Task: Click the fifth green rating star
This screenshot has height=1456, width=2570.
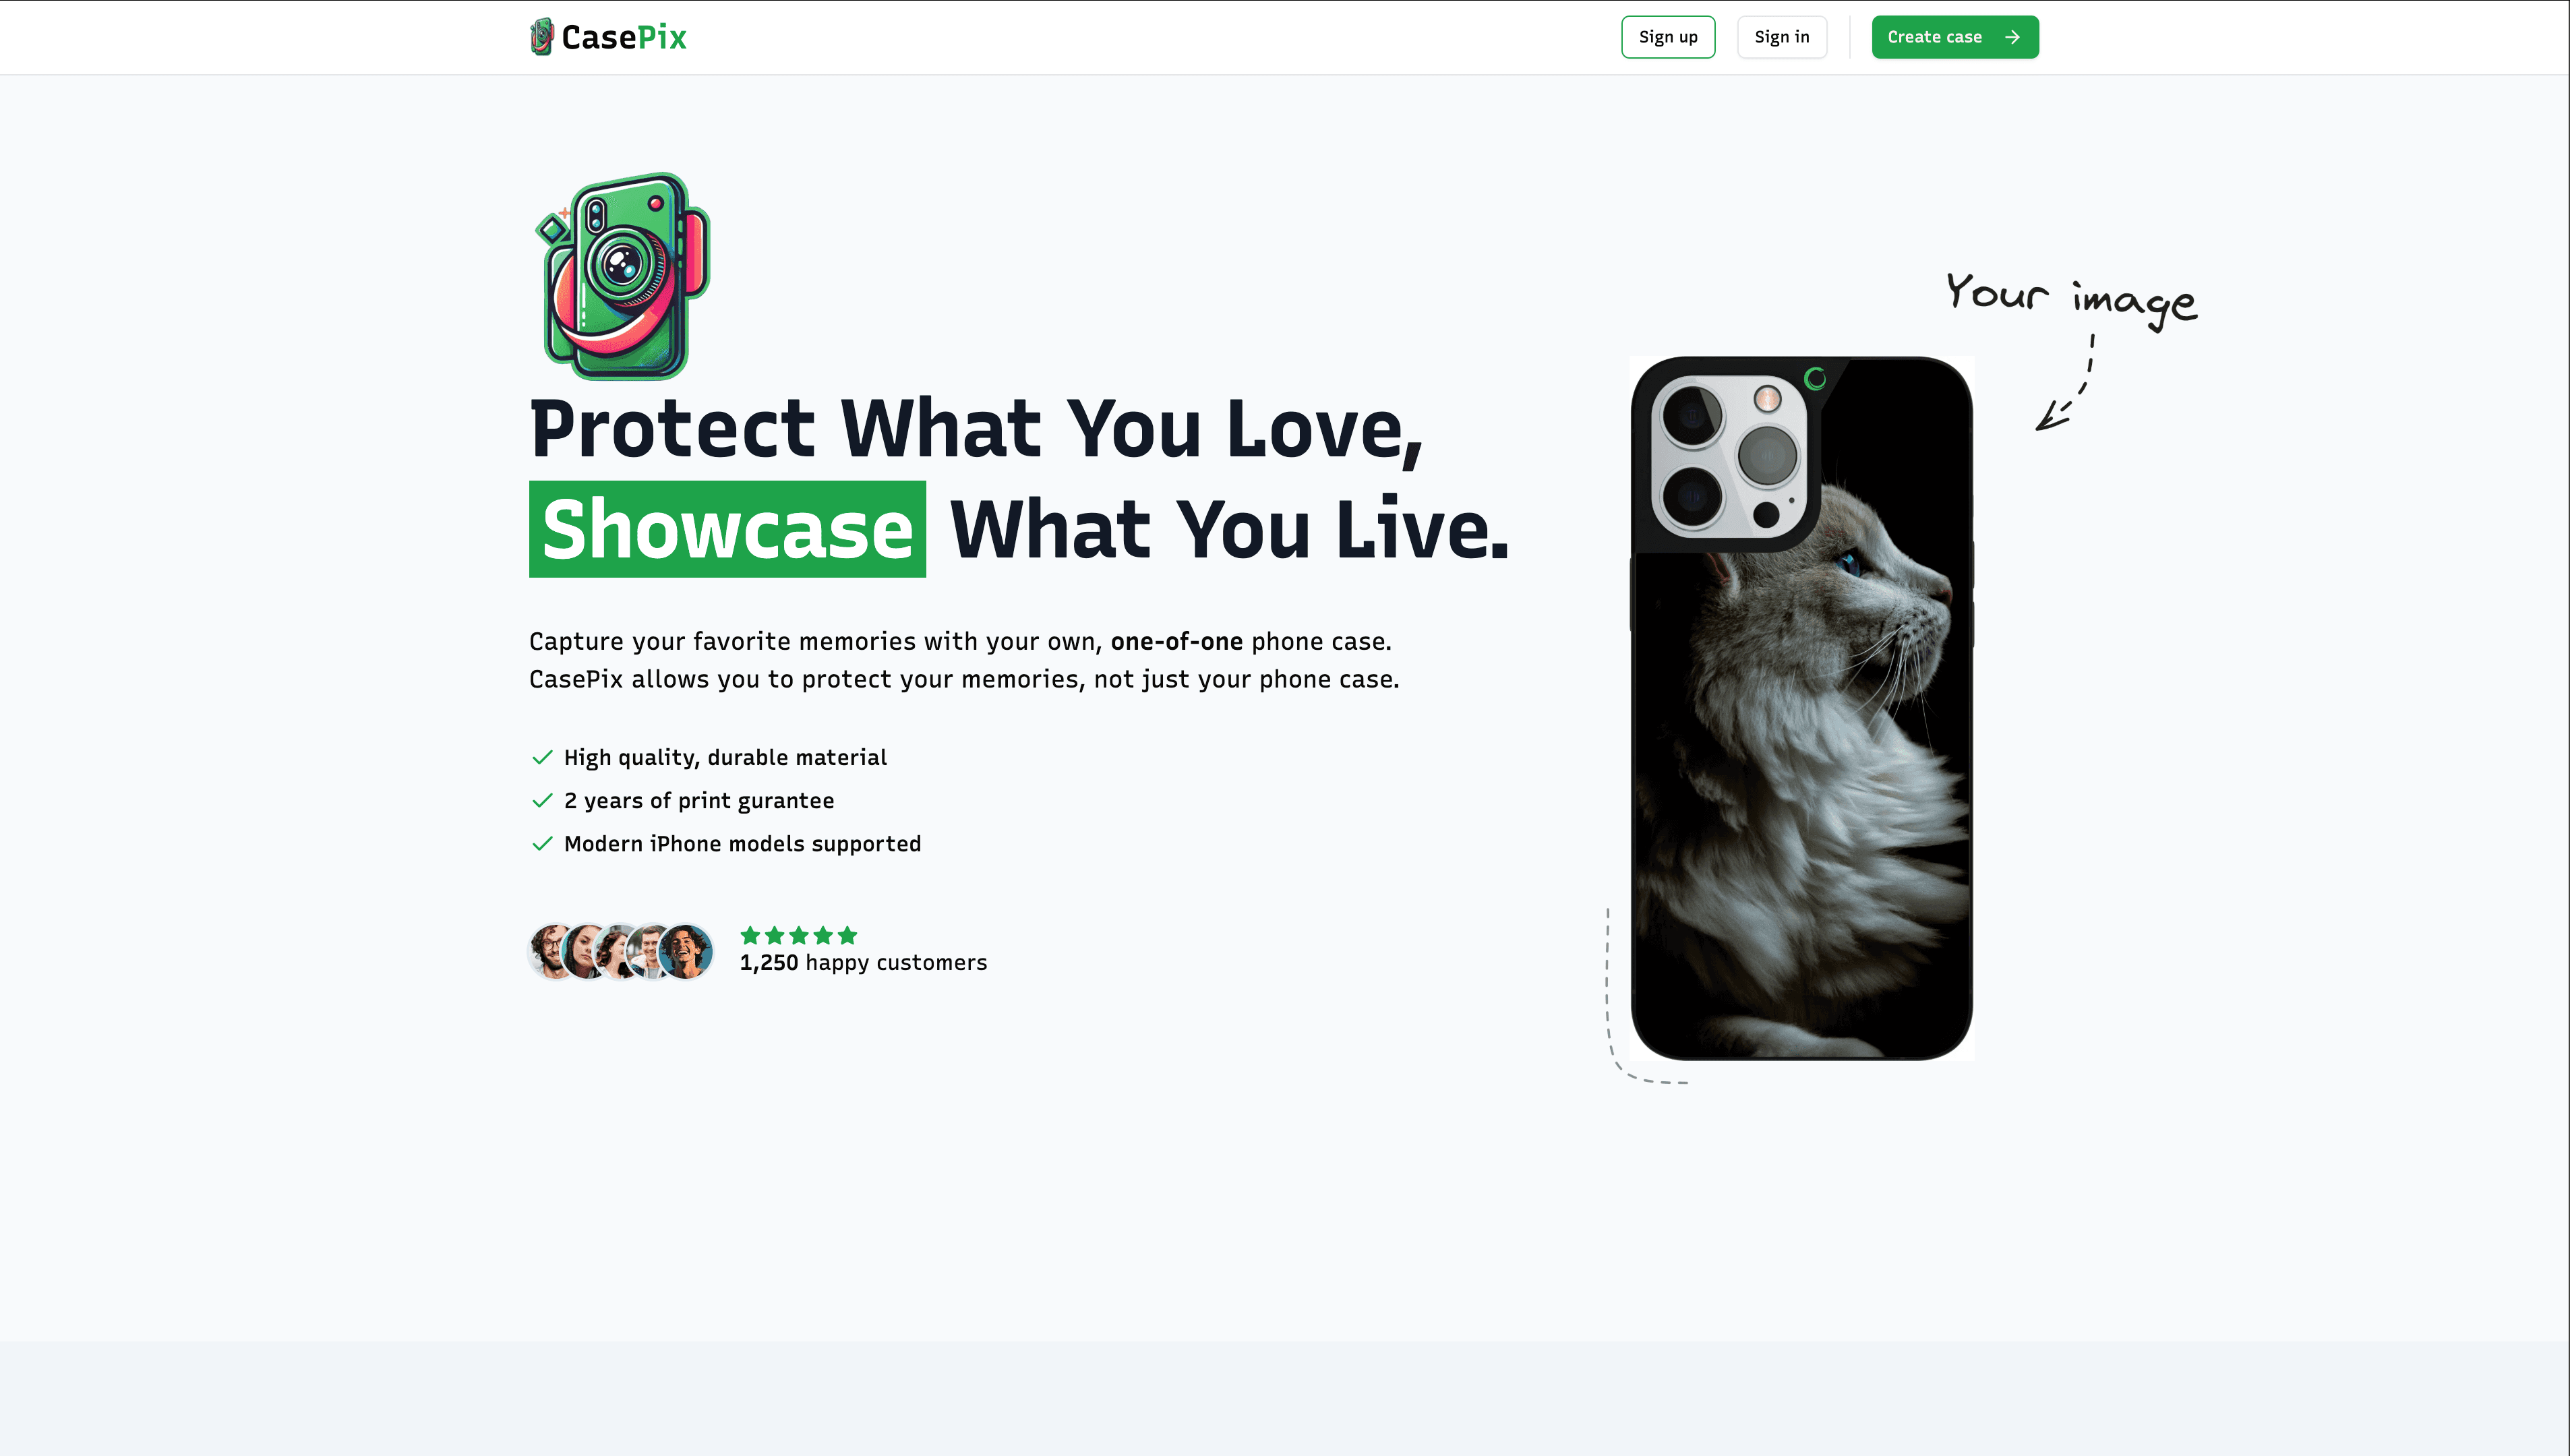Action: click(x=847, y=935)
